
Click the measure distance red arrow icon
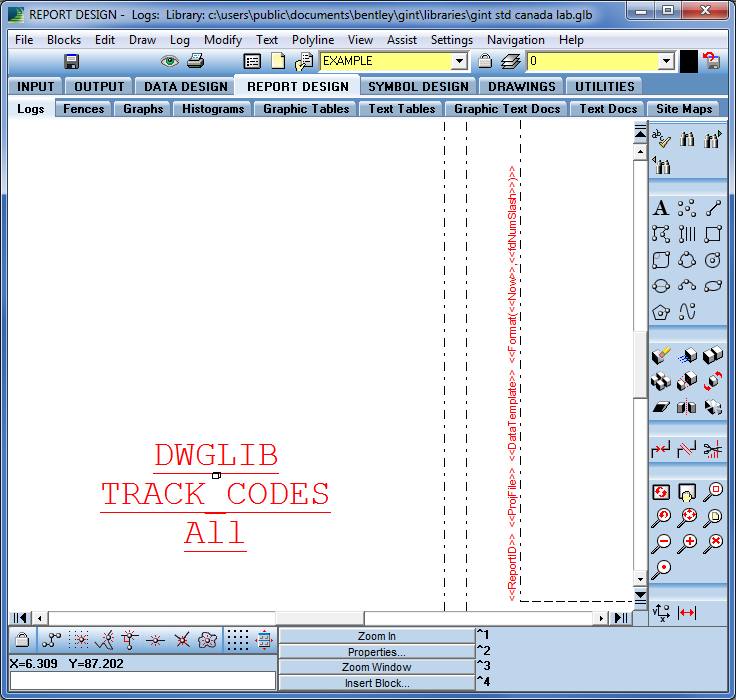[x=687, y=613]
